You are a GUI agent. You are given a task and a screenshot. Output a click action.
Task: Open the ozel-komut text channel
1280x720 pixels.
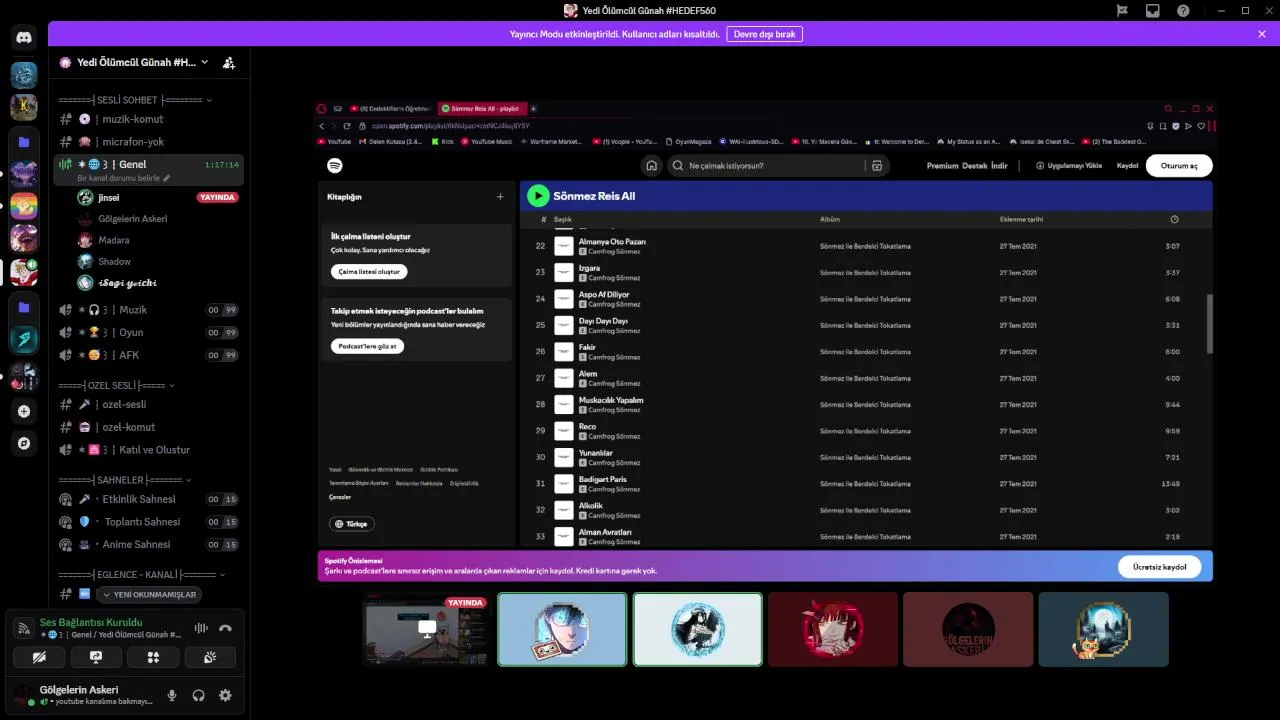(148, 427)
